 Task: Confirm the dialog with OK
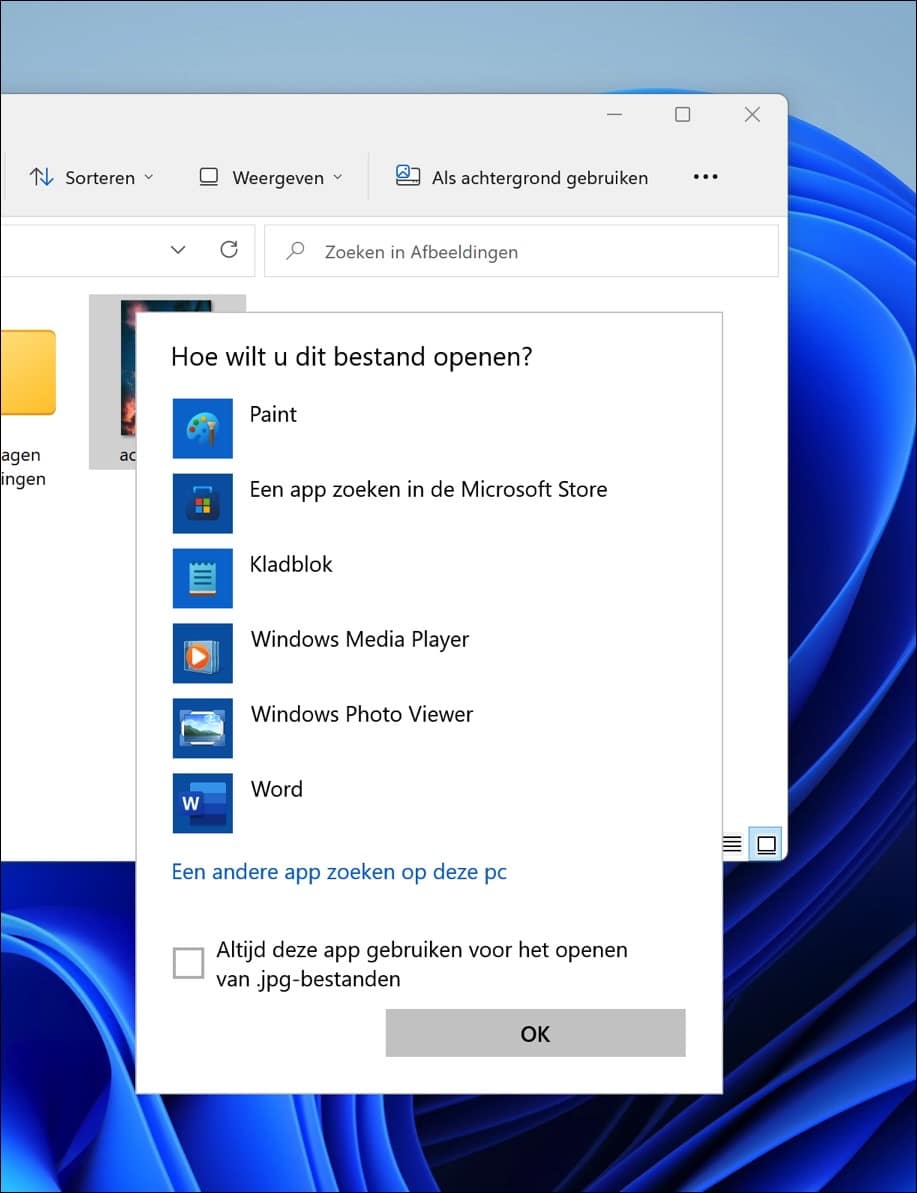[534, 1033]
